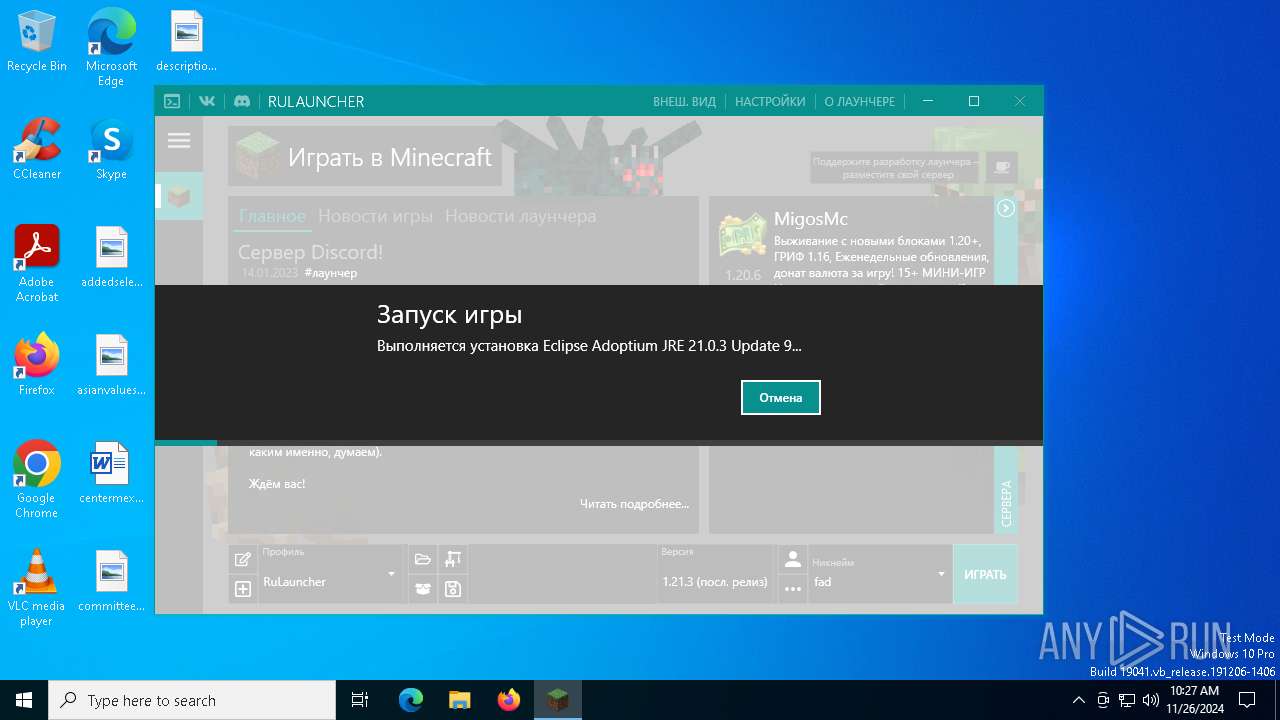Open the О ЛАУНЧЕРЕ menu

(x=860, y=101)
